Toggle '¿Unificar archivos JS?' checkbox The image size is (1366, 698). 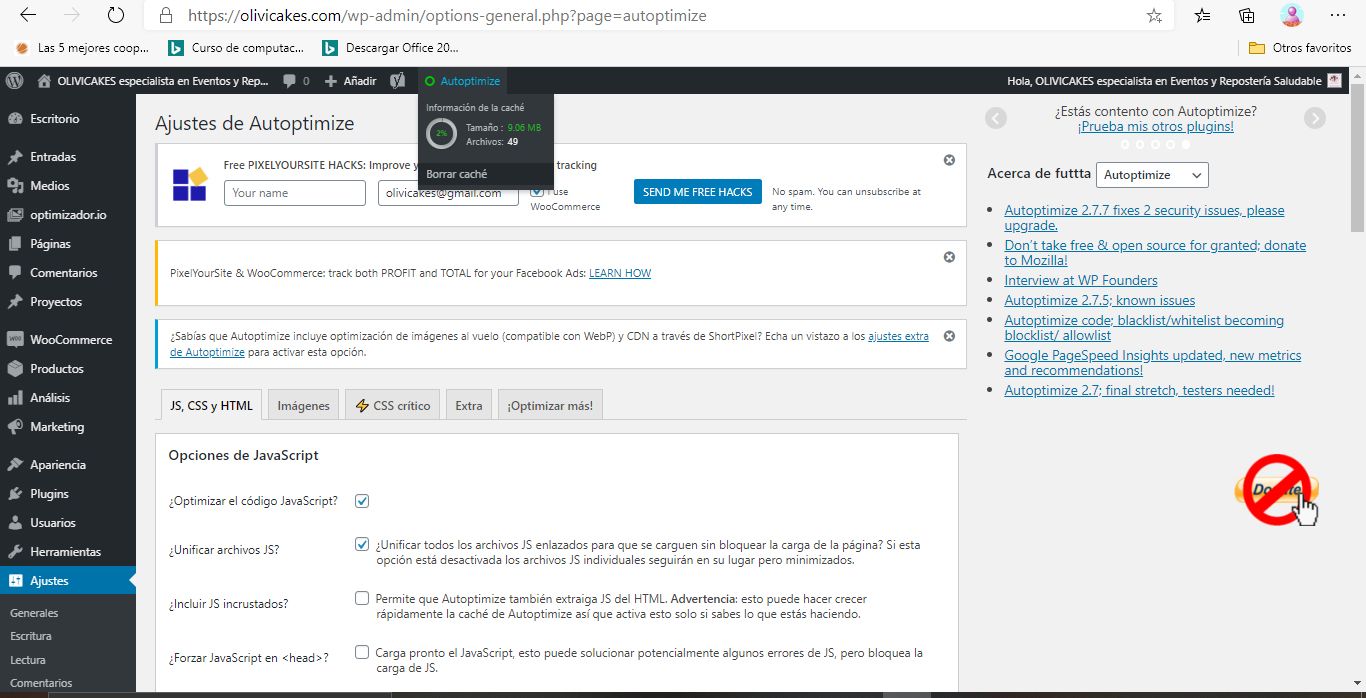(x=362, y=545)
